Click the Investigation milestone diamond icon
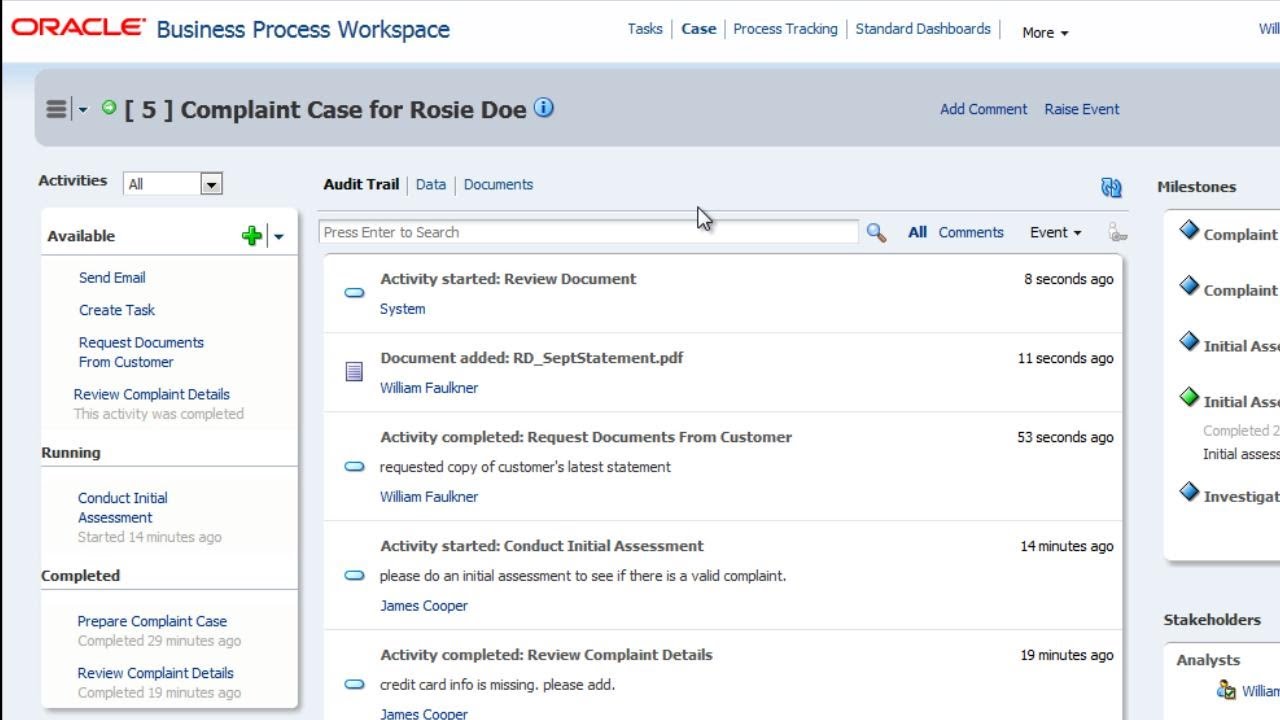The width and height of the screenshot is (1280, 720). [x=1189, y=492]
